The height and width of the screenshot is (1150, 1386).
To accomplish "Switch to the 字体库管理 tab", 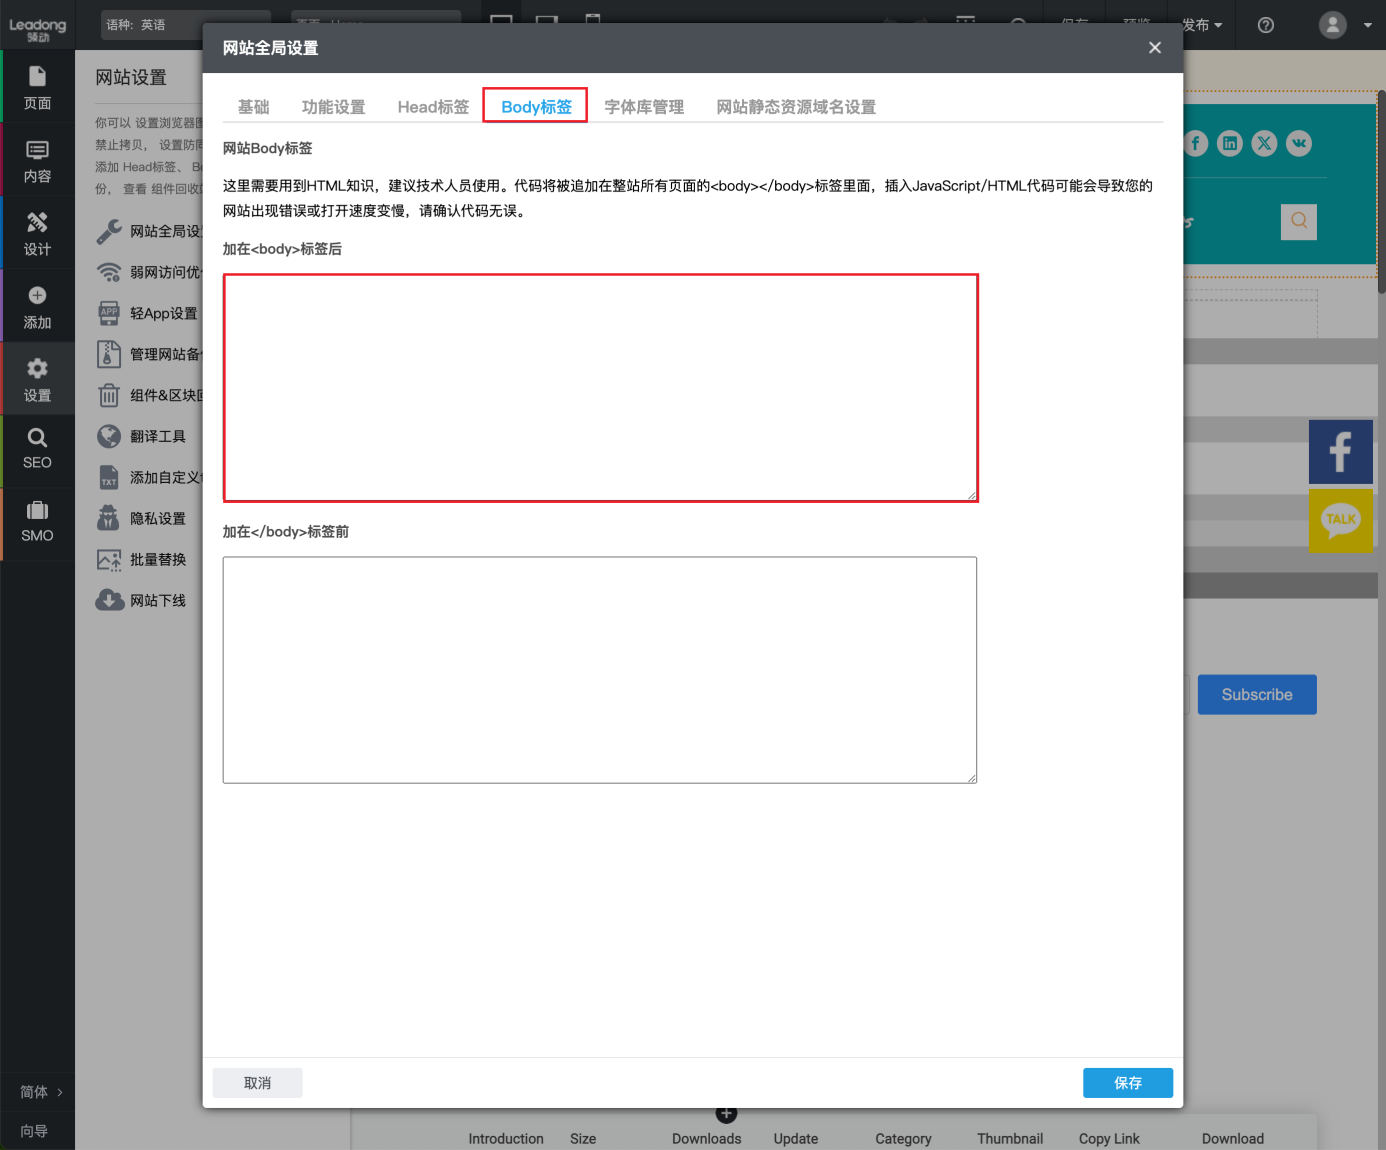I will click(644, 107).
